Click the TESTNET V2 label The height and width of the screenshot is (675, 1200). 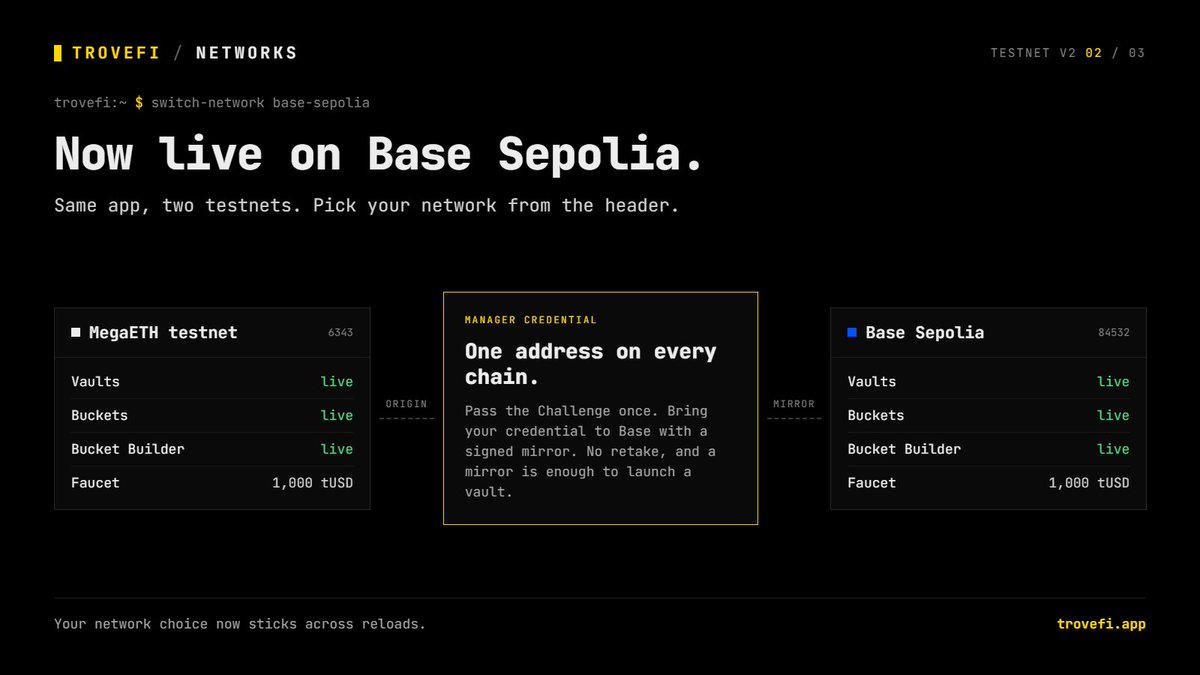tap(1033, 53)
